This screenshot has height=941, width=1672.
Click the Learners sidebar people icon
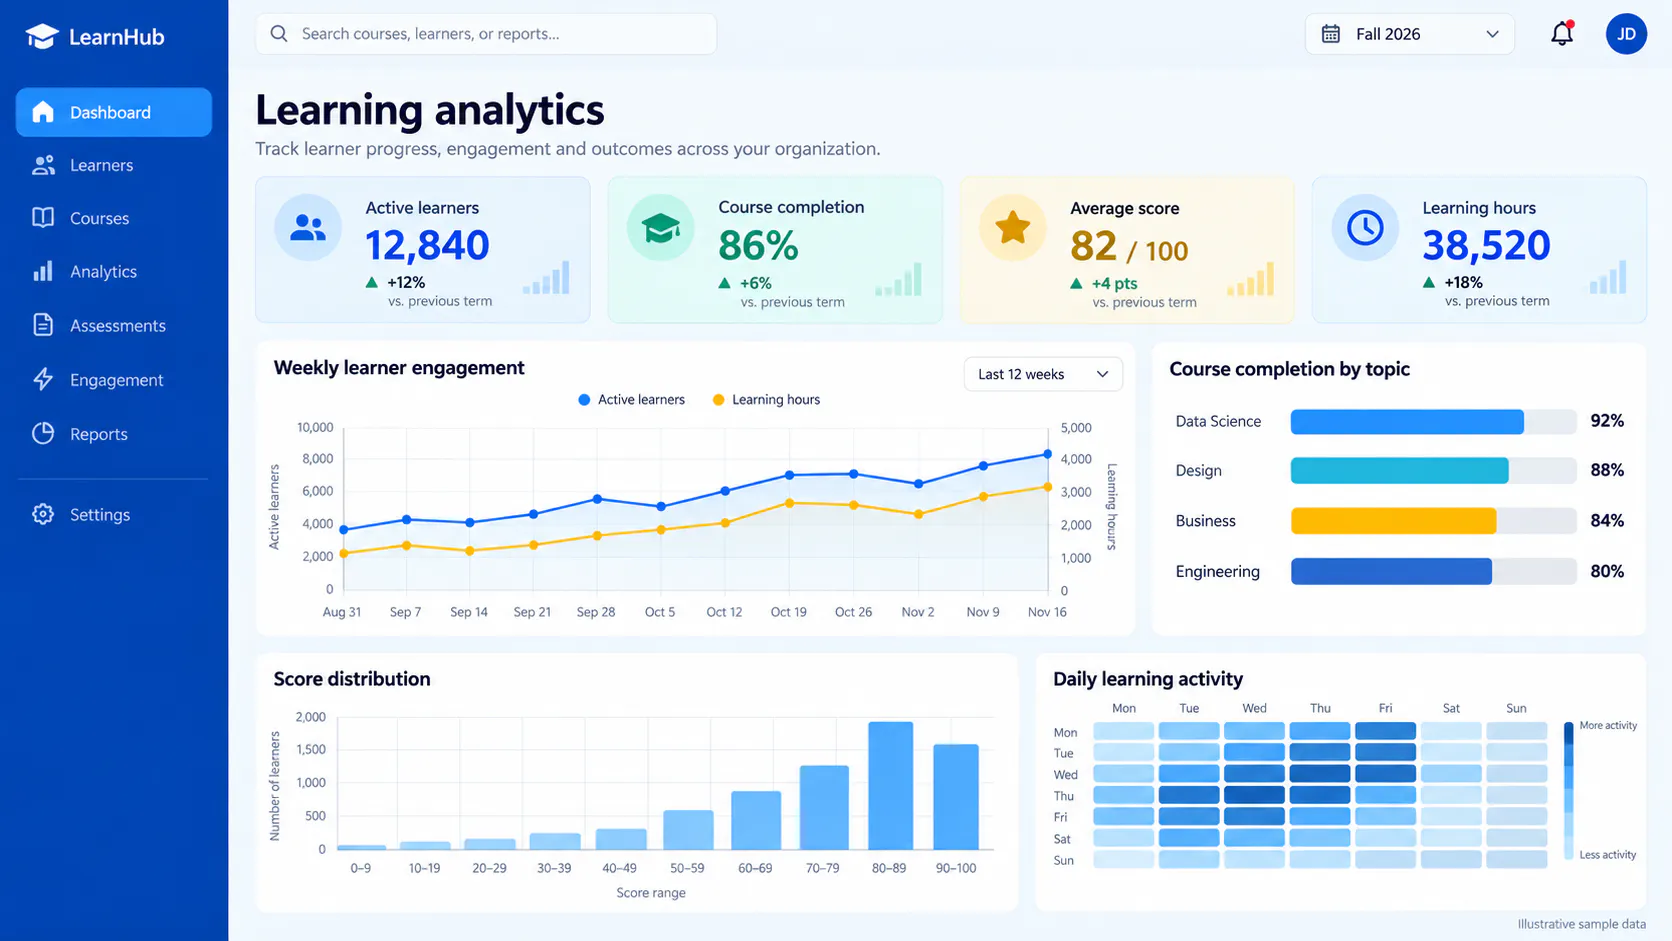click(43, 165)
